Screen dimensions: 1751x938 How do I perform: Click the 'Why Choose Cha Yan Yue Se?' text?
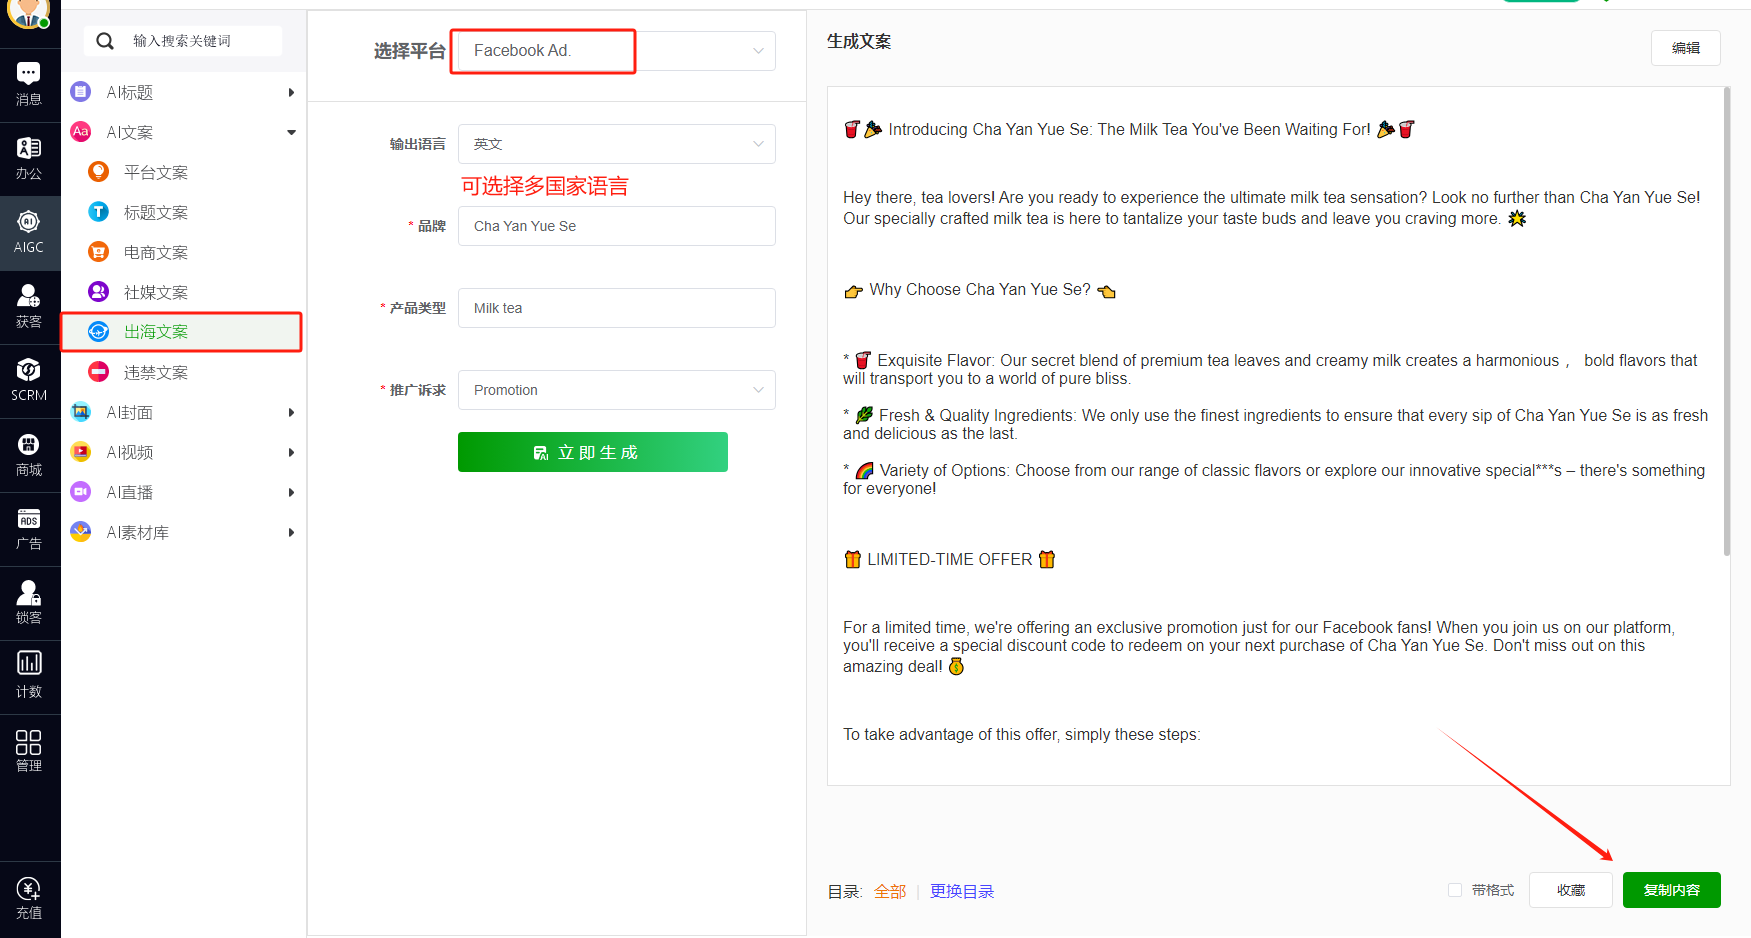(980, 290)
